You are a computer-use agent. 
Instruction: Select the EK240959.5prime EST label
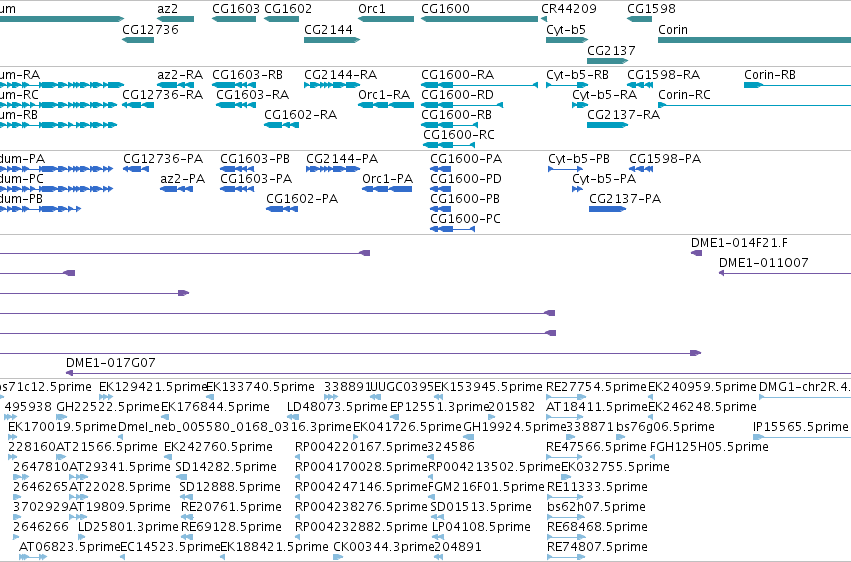click(702, 387)
